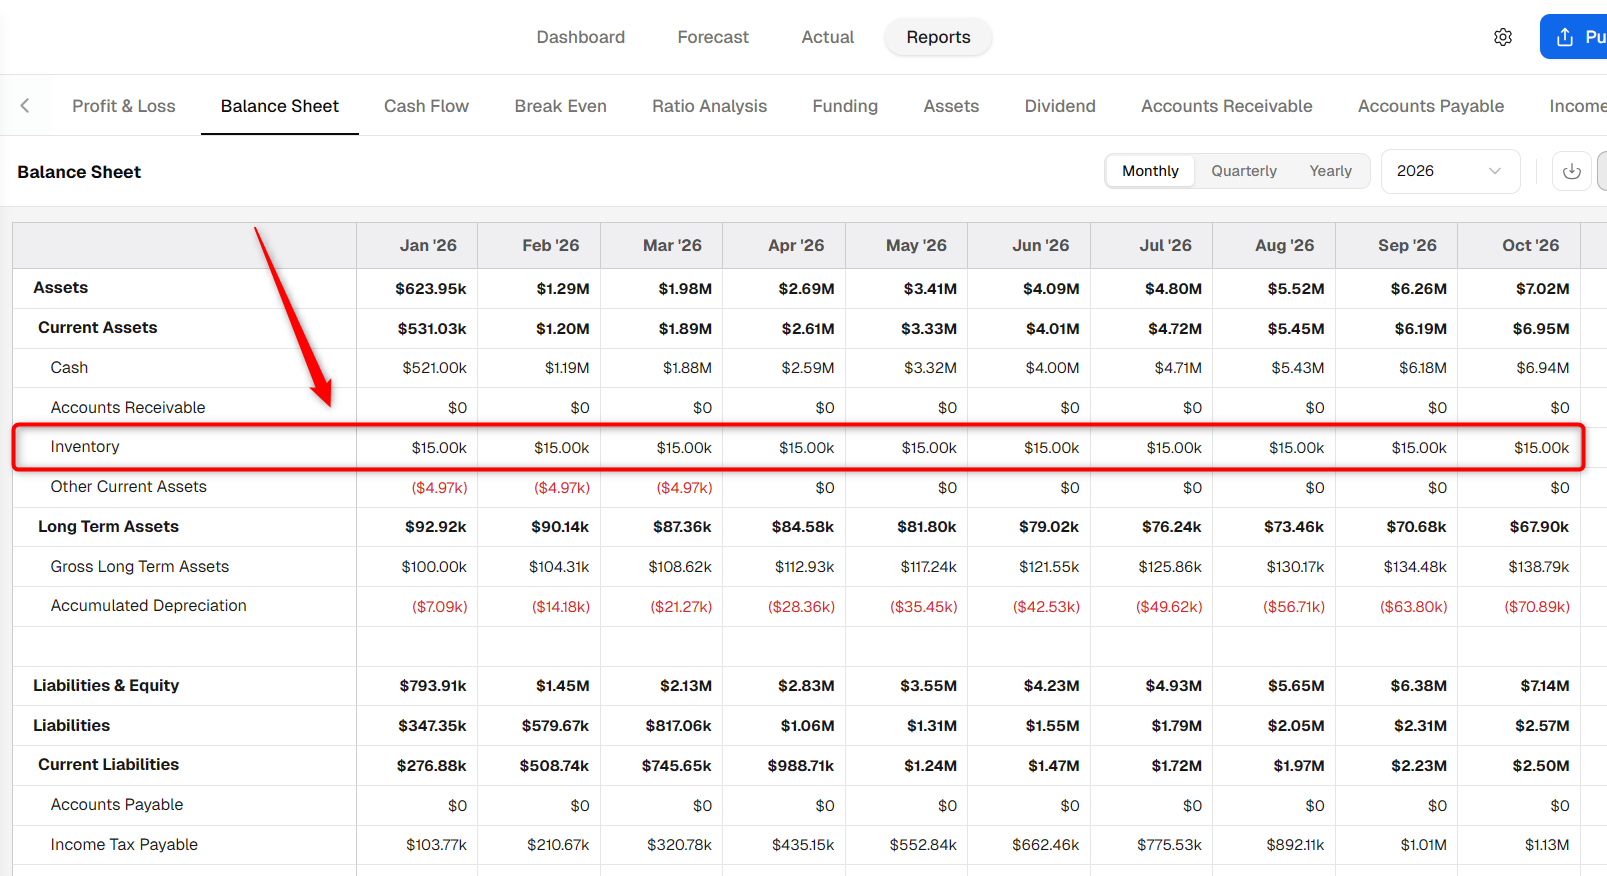This screenshot has height=876, width=1607.
Task: Click the share icon on the blue button
Action: coord(1565,37)
